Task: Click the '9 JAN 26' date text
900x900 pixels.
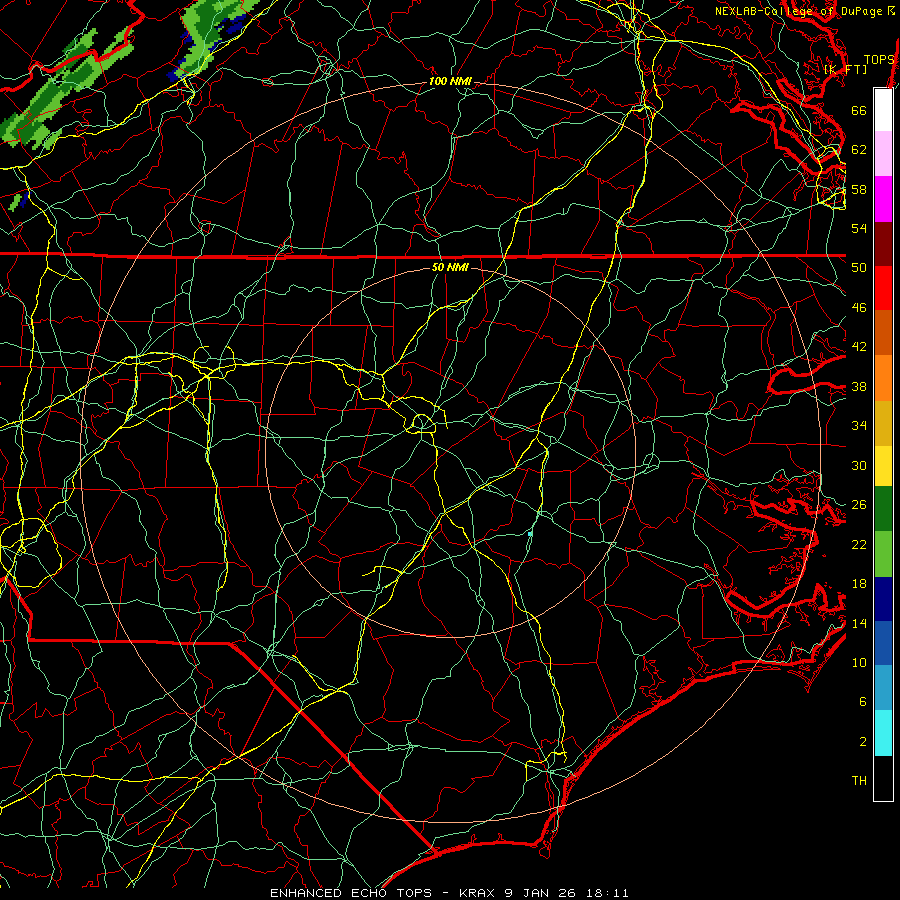Action: point(540,893)
